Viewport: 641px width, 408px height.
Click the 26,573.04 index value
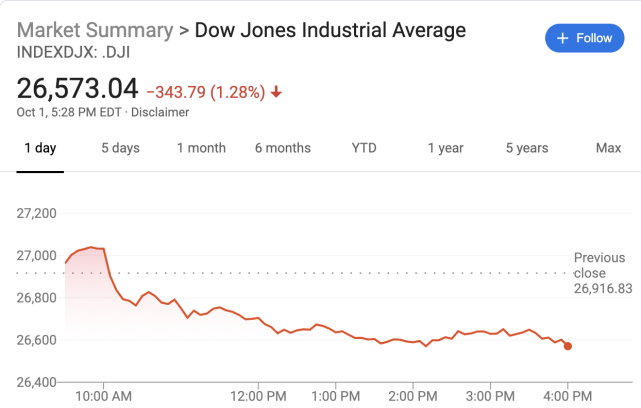pos(77,89)
